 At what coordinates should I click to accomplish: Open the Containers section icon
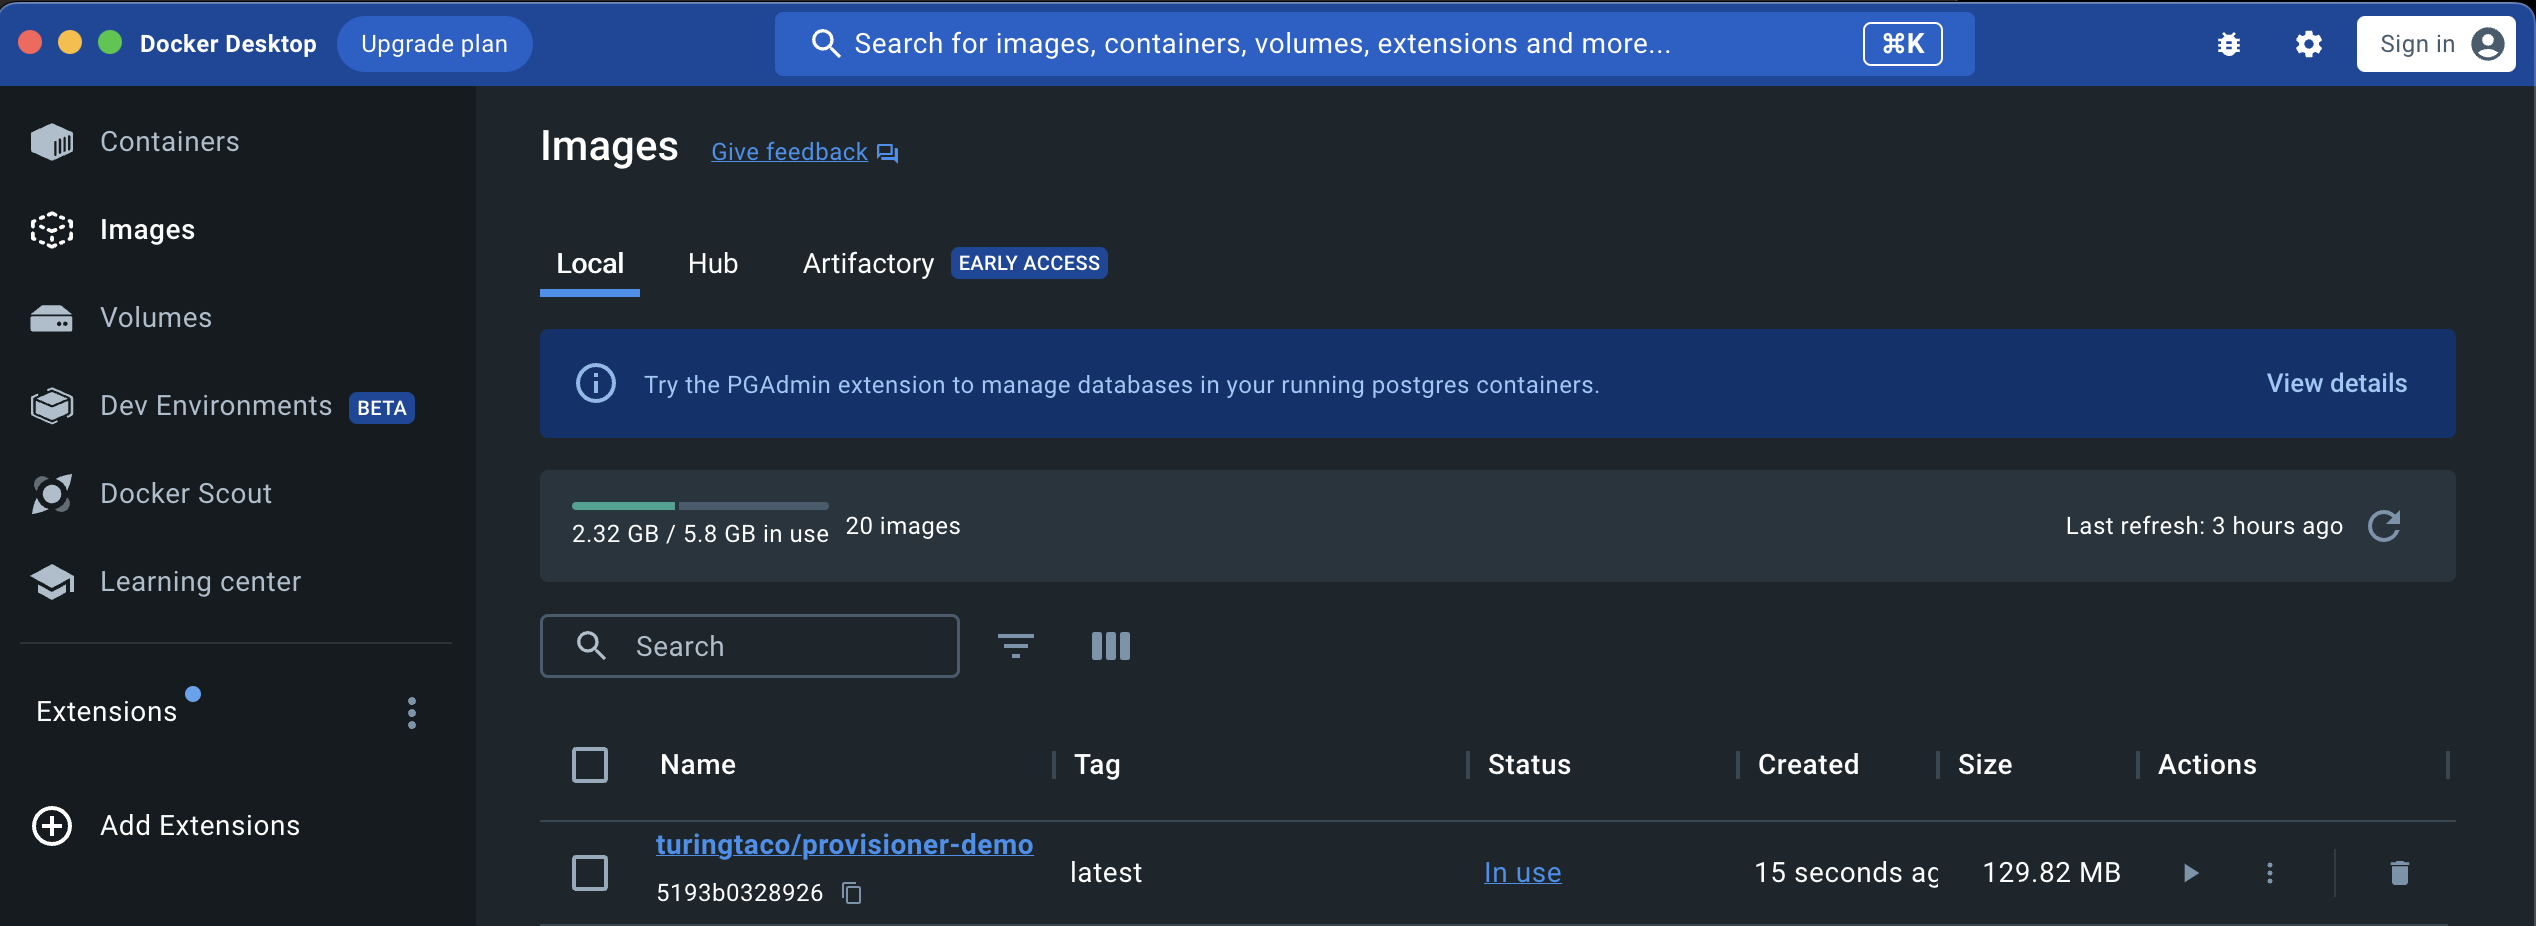[x=52, y=142]
